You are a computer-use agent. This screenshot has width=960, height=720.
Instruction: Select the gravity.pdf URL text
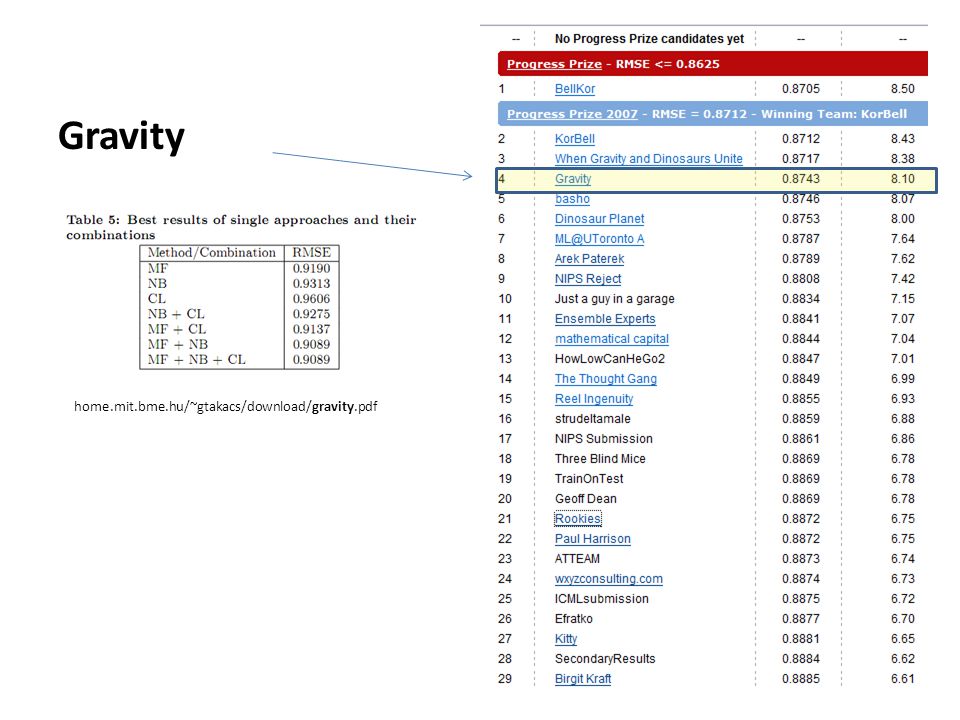point(225,407)
